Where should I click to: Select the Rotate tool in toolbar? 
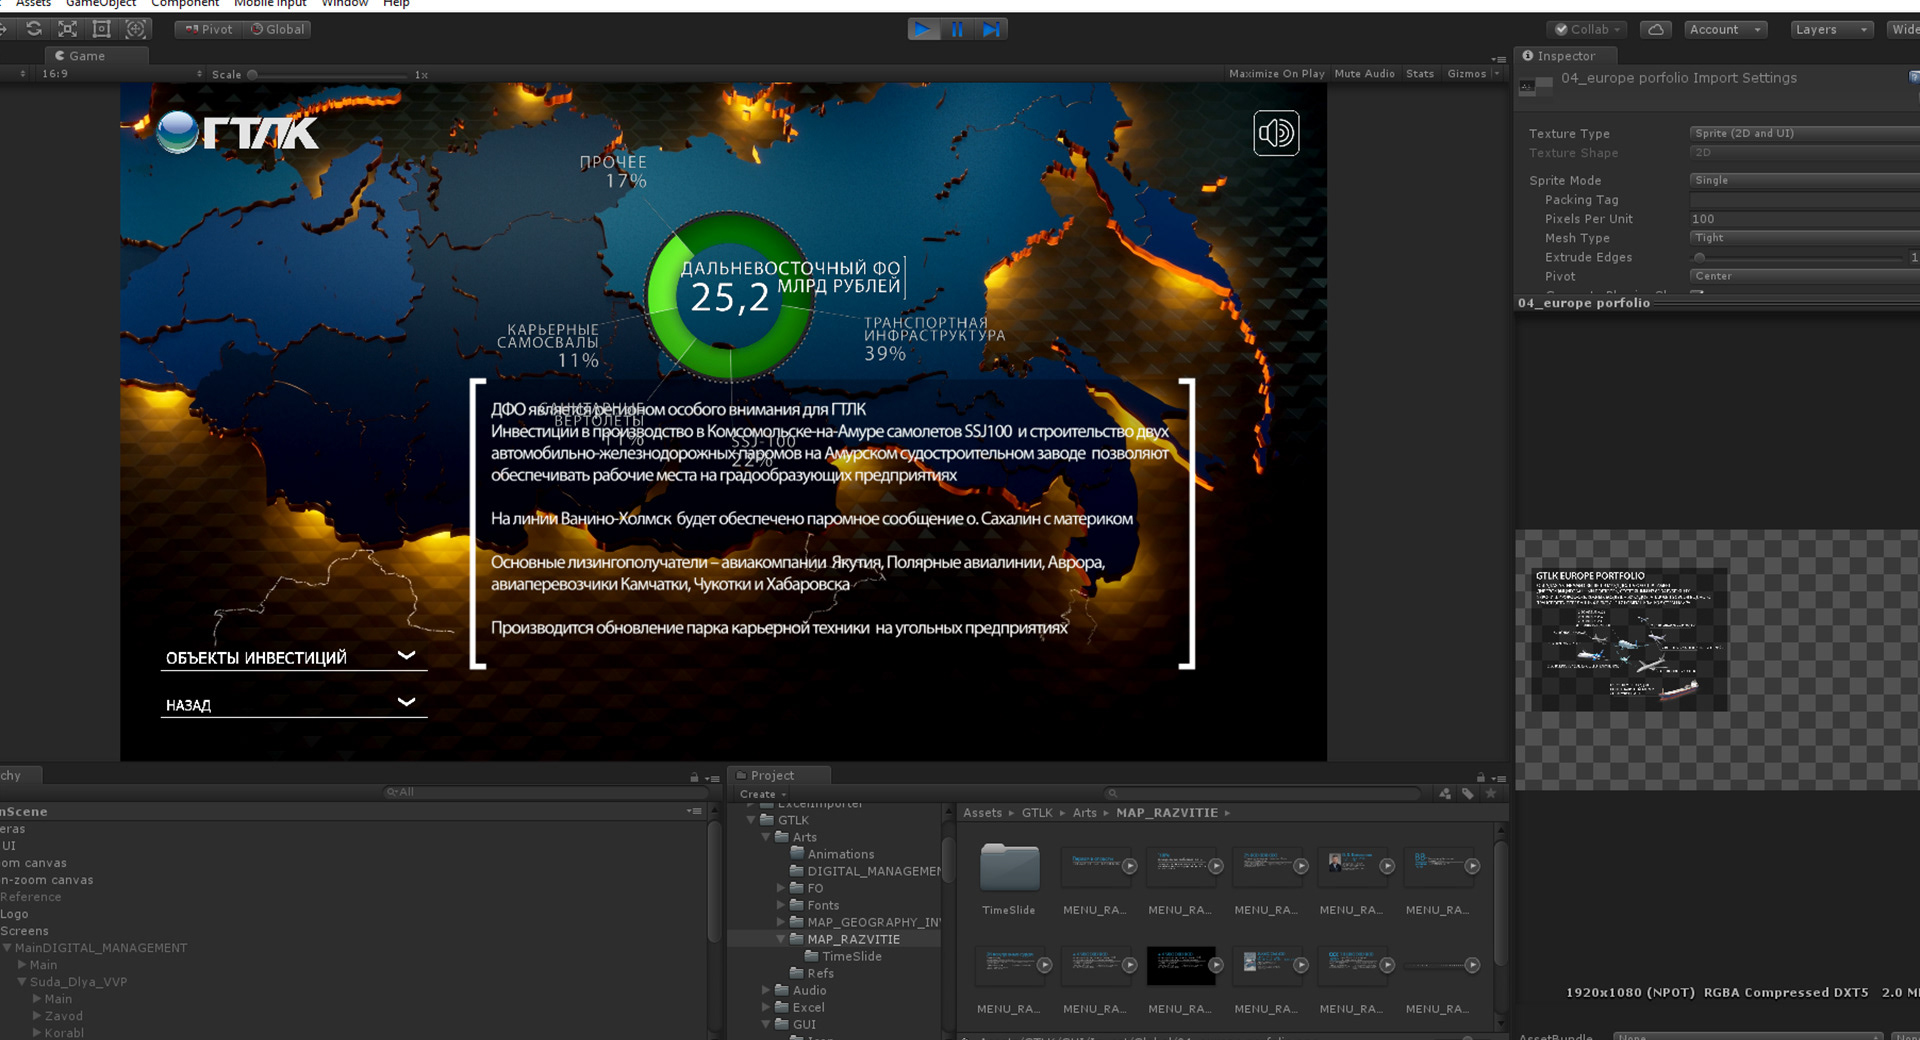pos(34,29)
